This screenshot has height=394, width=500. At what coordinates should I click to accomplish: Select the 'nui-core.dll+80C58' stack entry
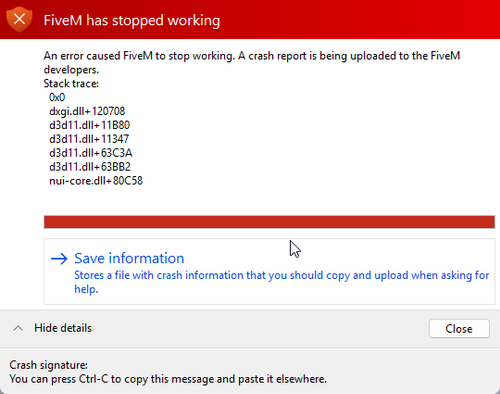pyautogui.click(x=96, y=181)
